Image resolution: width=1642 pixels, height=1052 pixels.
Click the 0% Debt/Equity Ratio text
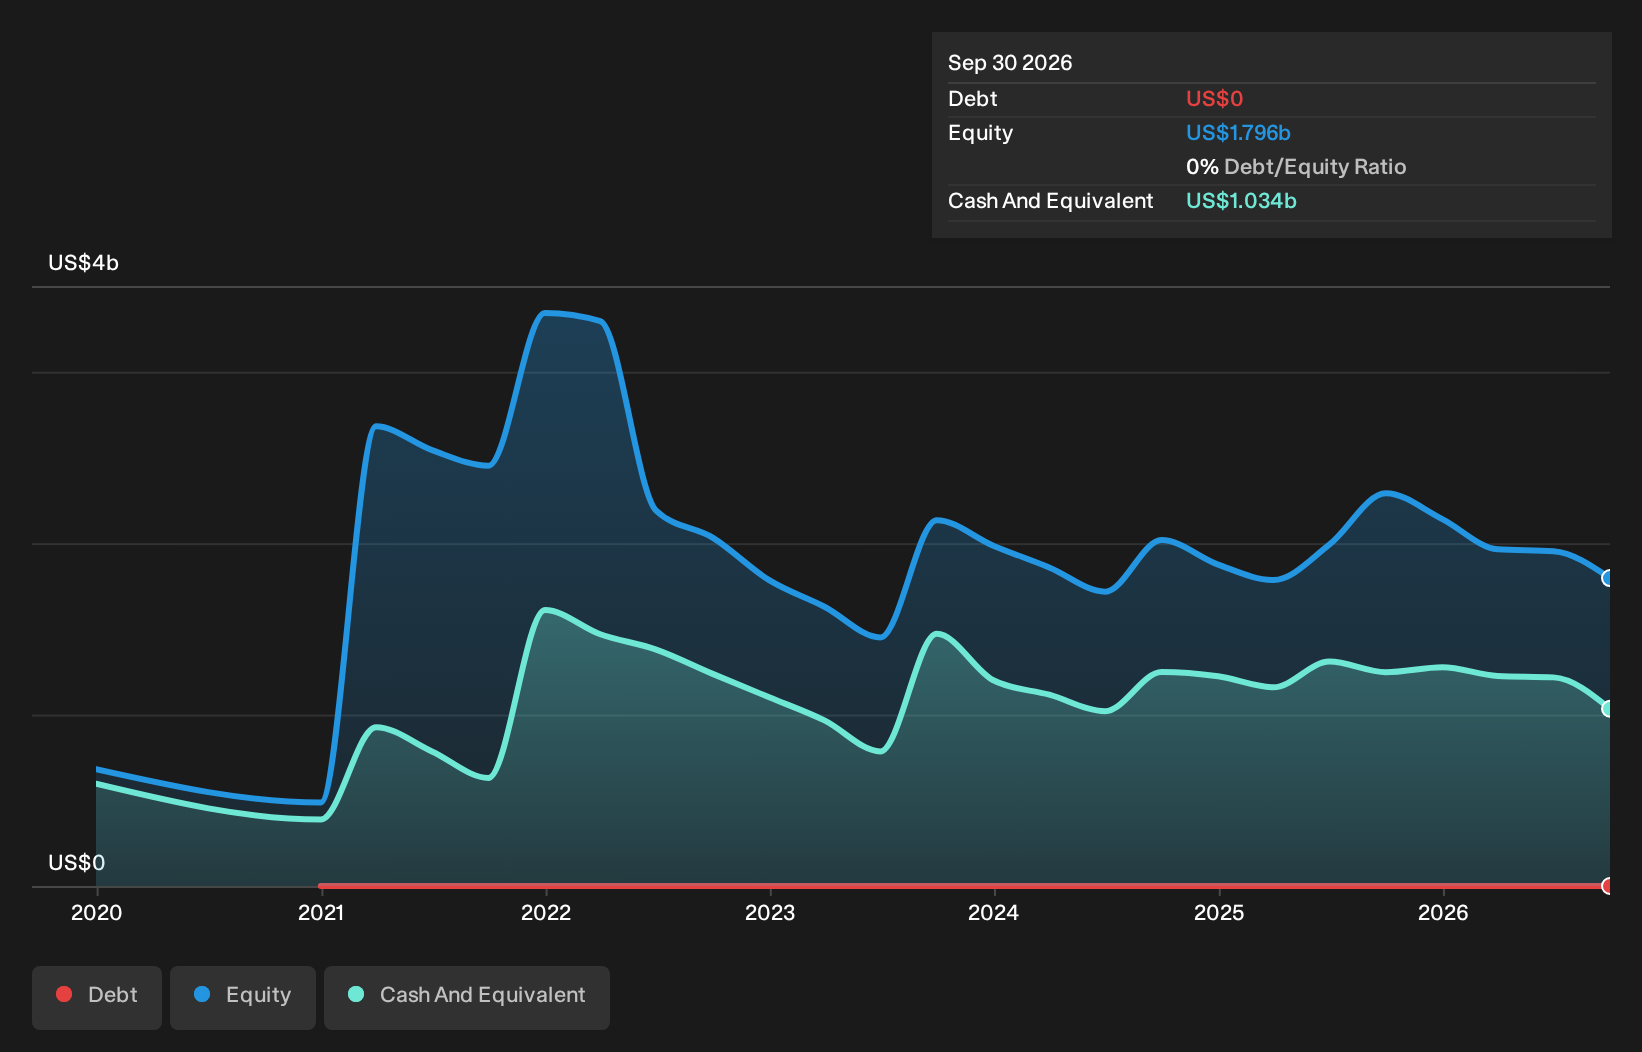[1296, 167]
